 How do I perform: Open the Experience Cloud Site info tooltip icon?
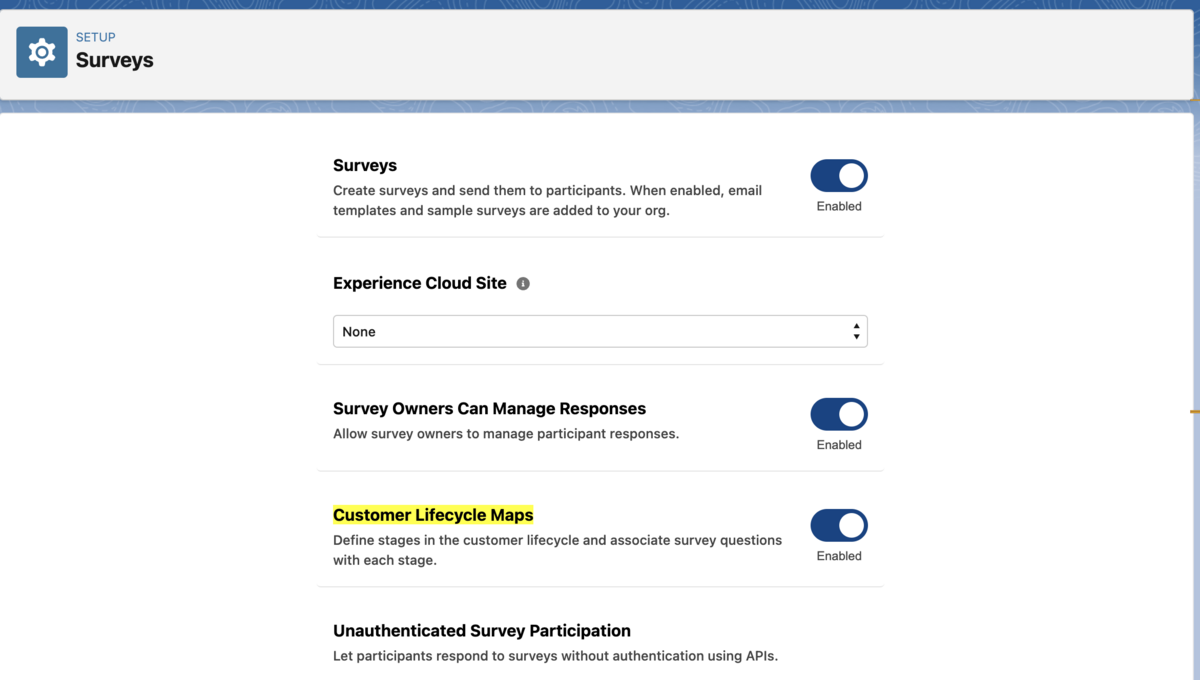tap(522, 283)
